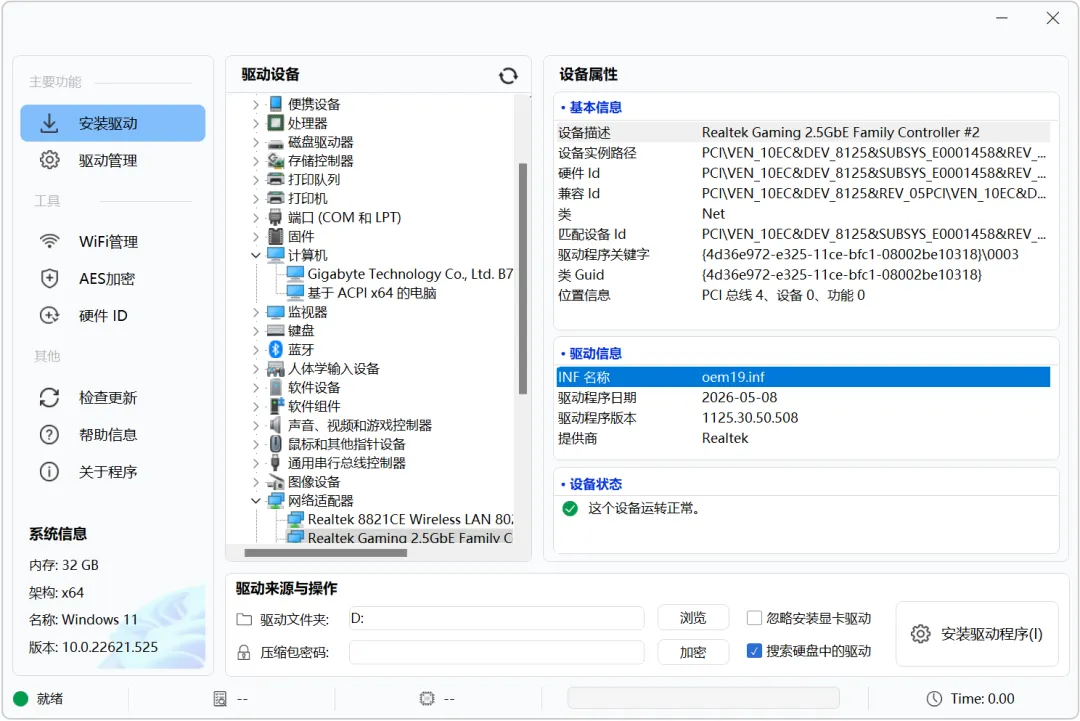
Task: Click the 监视器 monitor icon
Action: (x=276, y=312)
